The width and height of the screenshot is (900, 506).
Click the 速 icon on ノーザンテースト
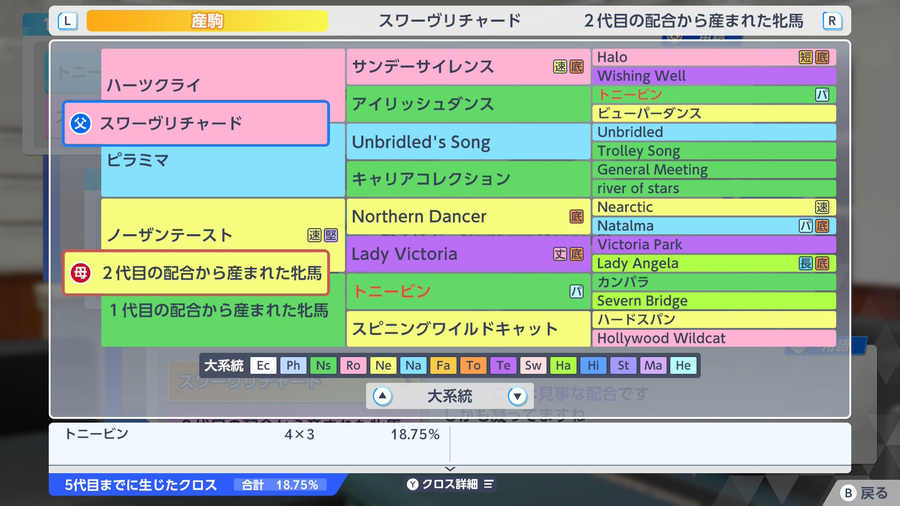tap(315, 235)
